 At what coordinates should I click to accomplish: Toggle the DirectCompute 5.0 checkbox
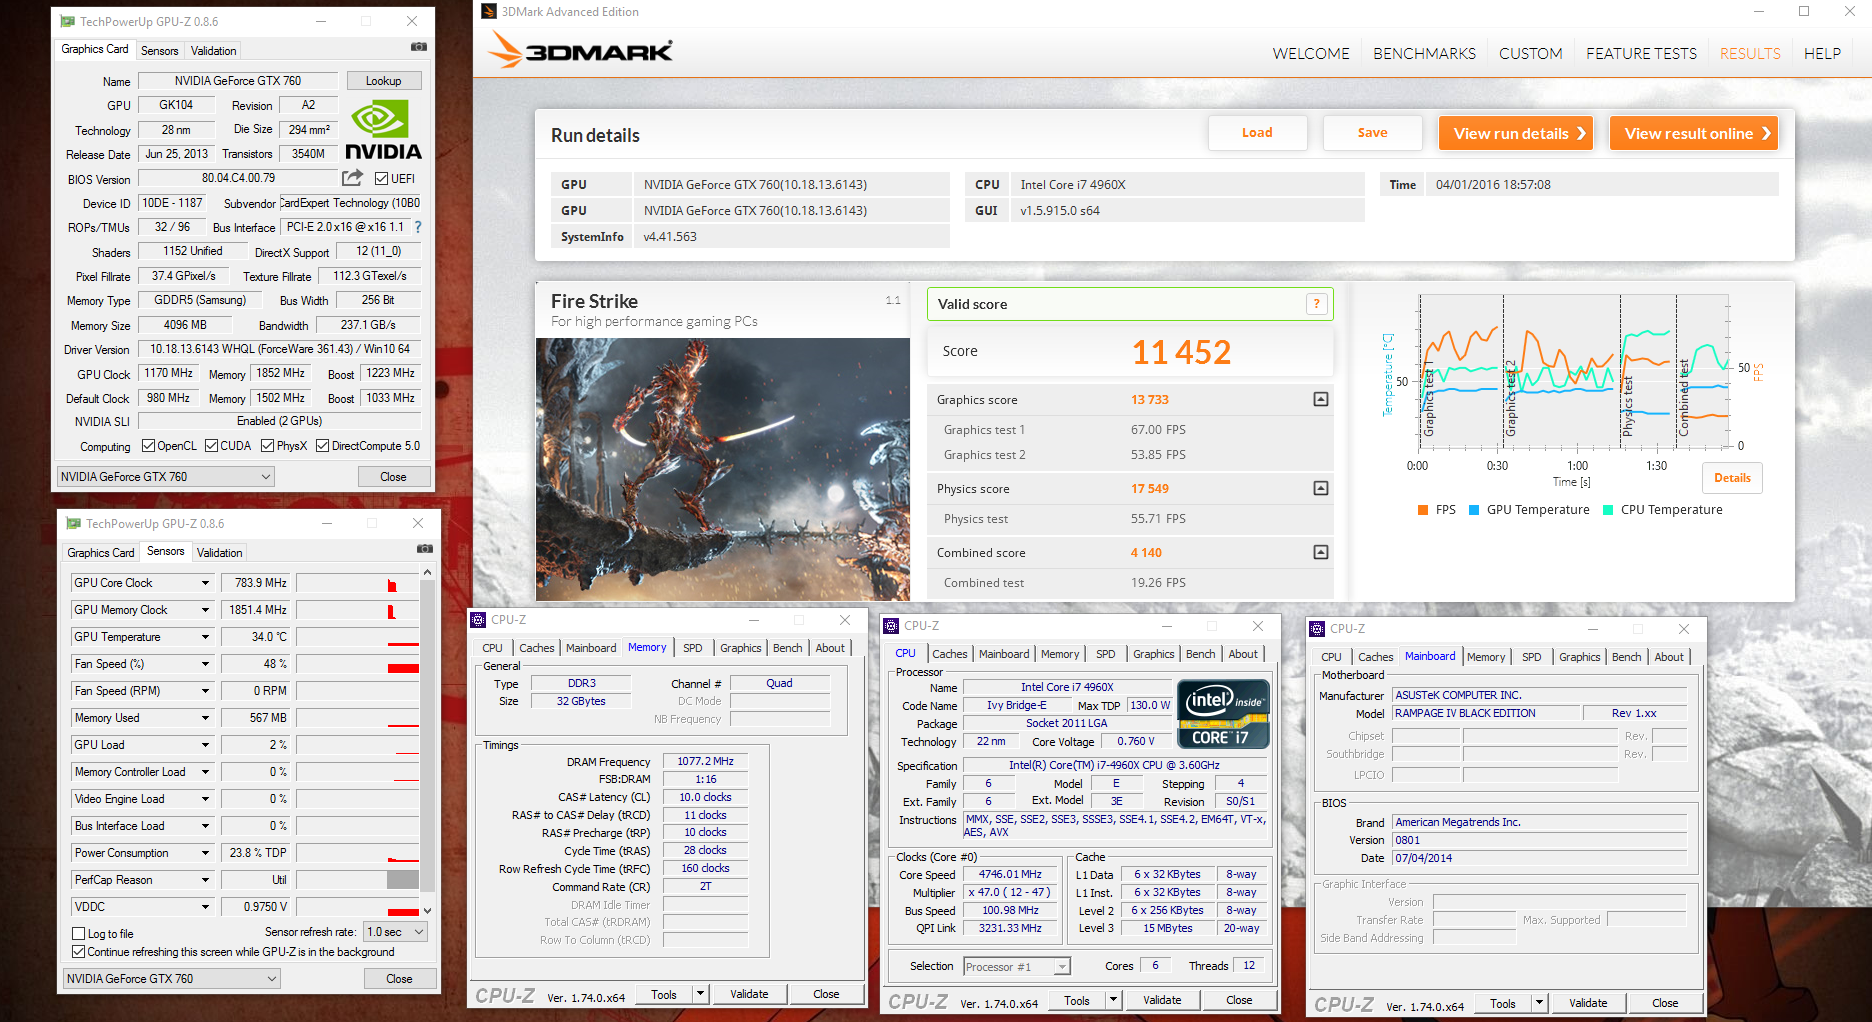pyautogui.click(x=322, y=446)
